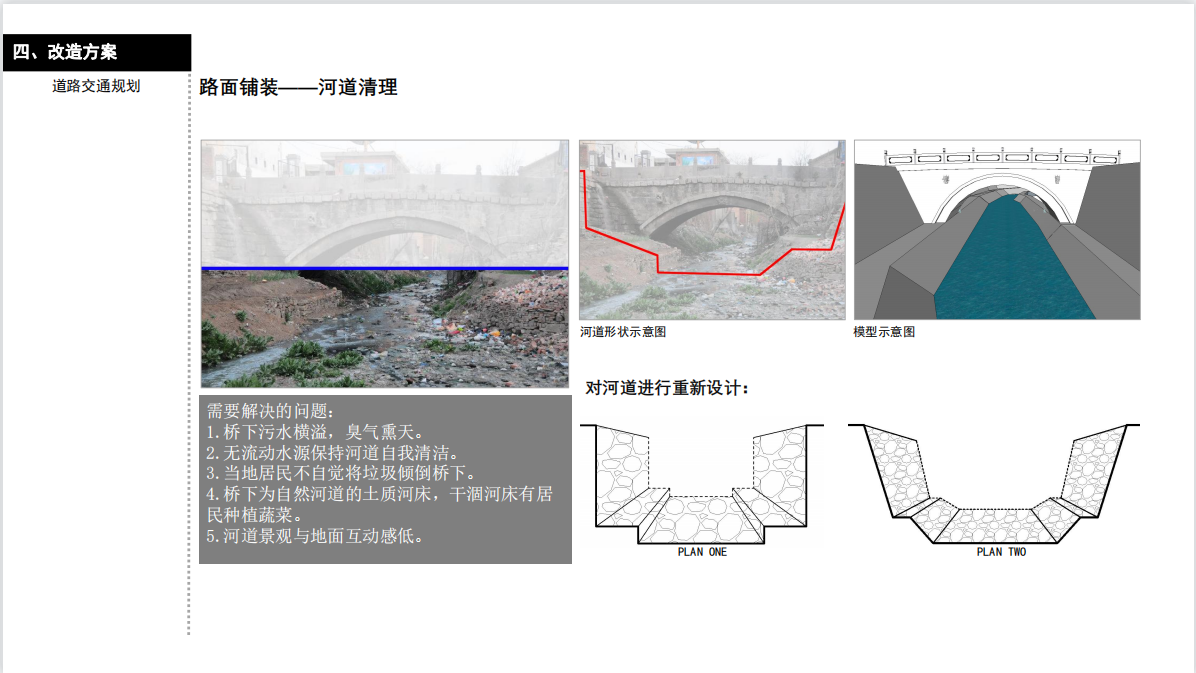Screen dimensions: 1196x673
Task: Click the blue horizontal line under bridge
Action: pyautogui.click(x=384, y=268)
